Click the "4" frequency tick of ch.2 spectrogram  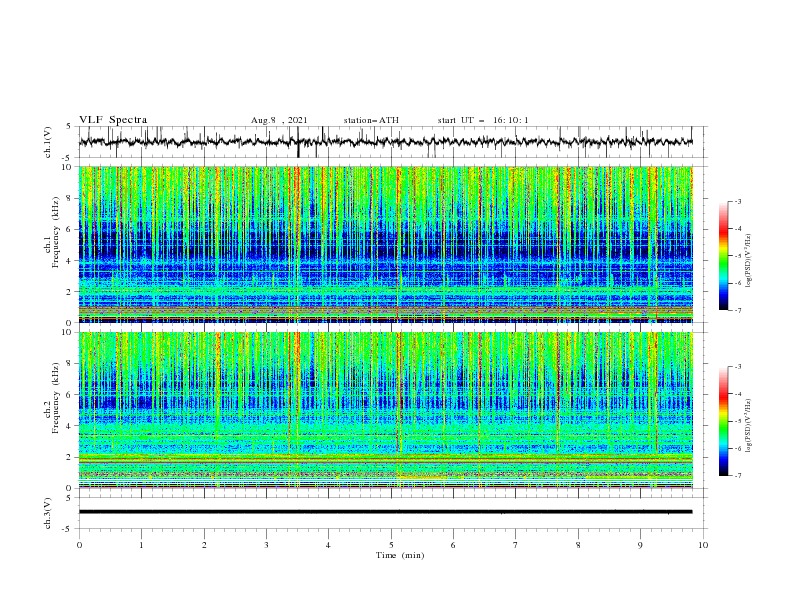tap(69, 426)
